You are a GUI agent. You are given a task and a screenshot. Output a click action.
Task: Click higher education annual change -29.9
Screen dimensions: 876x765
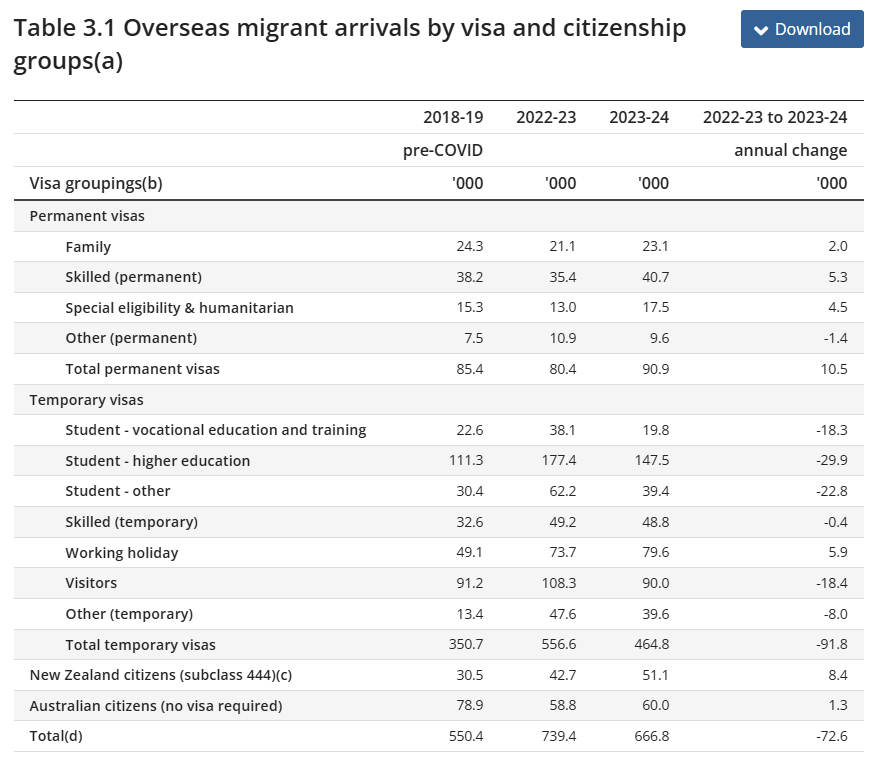click(x=831, y=460)
